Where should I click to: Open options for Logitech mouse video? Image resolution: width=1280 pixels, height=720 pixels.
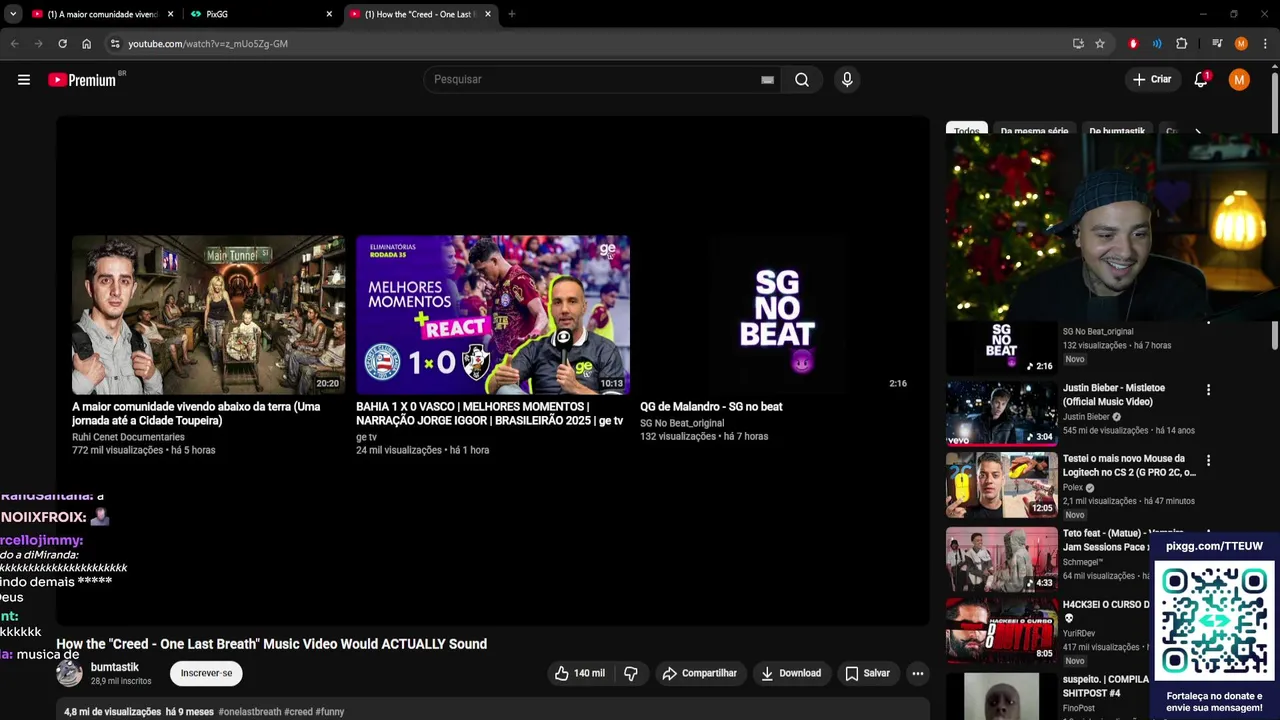(1208, 461)
